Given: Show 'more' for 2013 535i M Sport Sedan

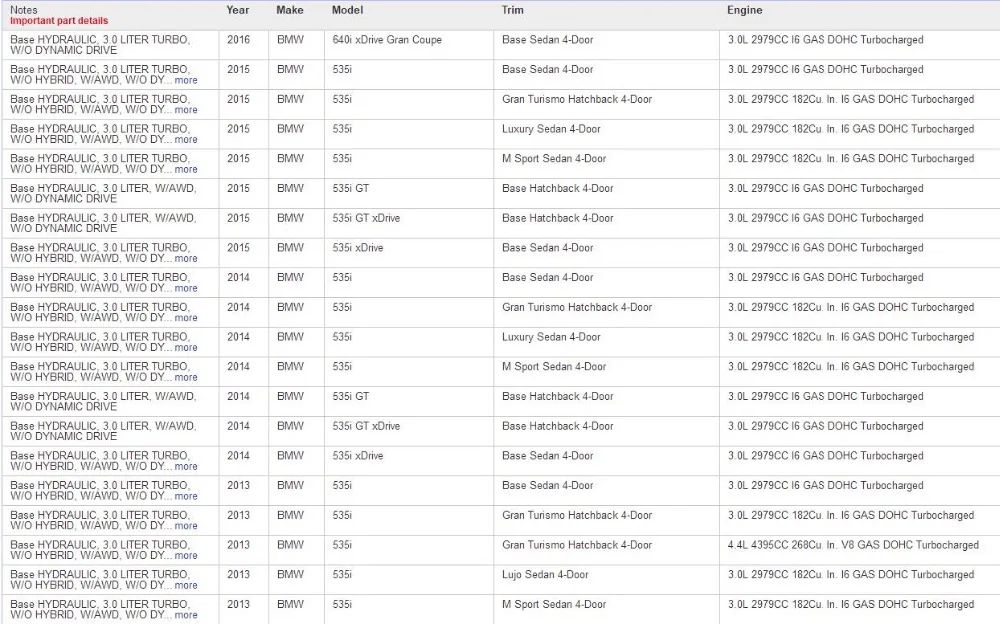Looking at the screenshot, I should (x=186, y=615).
